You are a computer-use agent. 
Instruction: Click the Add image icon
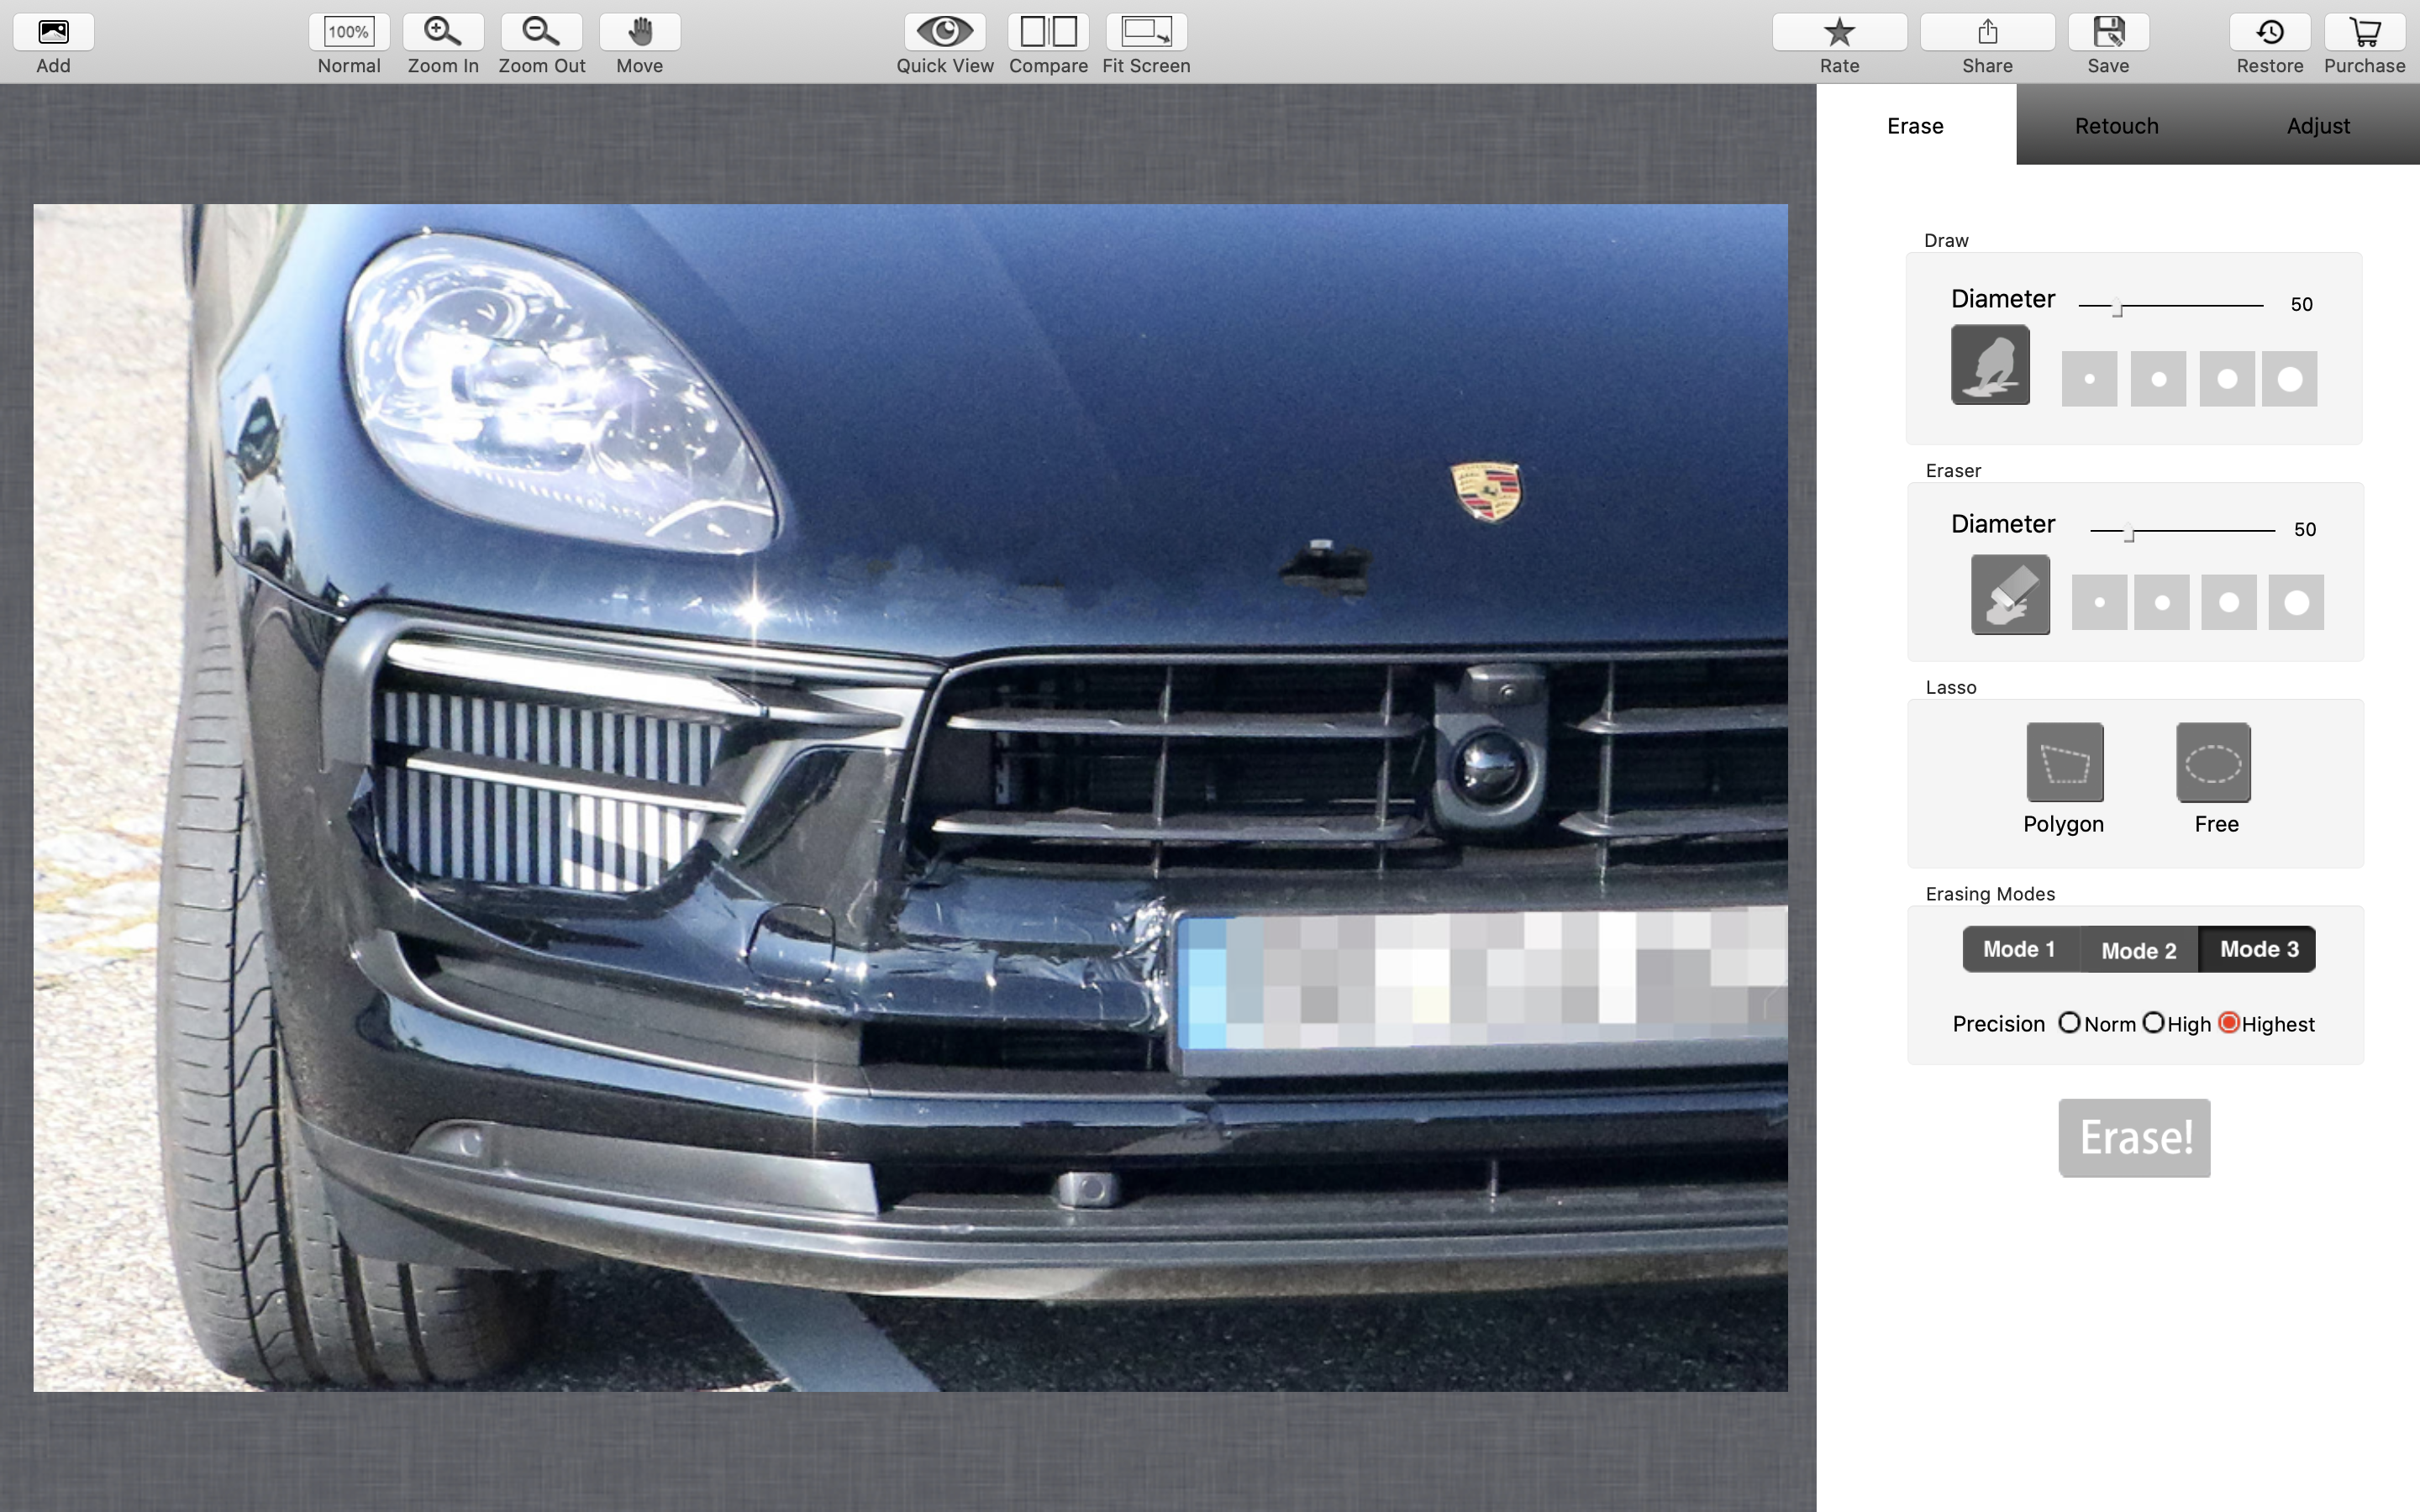coord(53,32)
